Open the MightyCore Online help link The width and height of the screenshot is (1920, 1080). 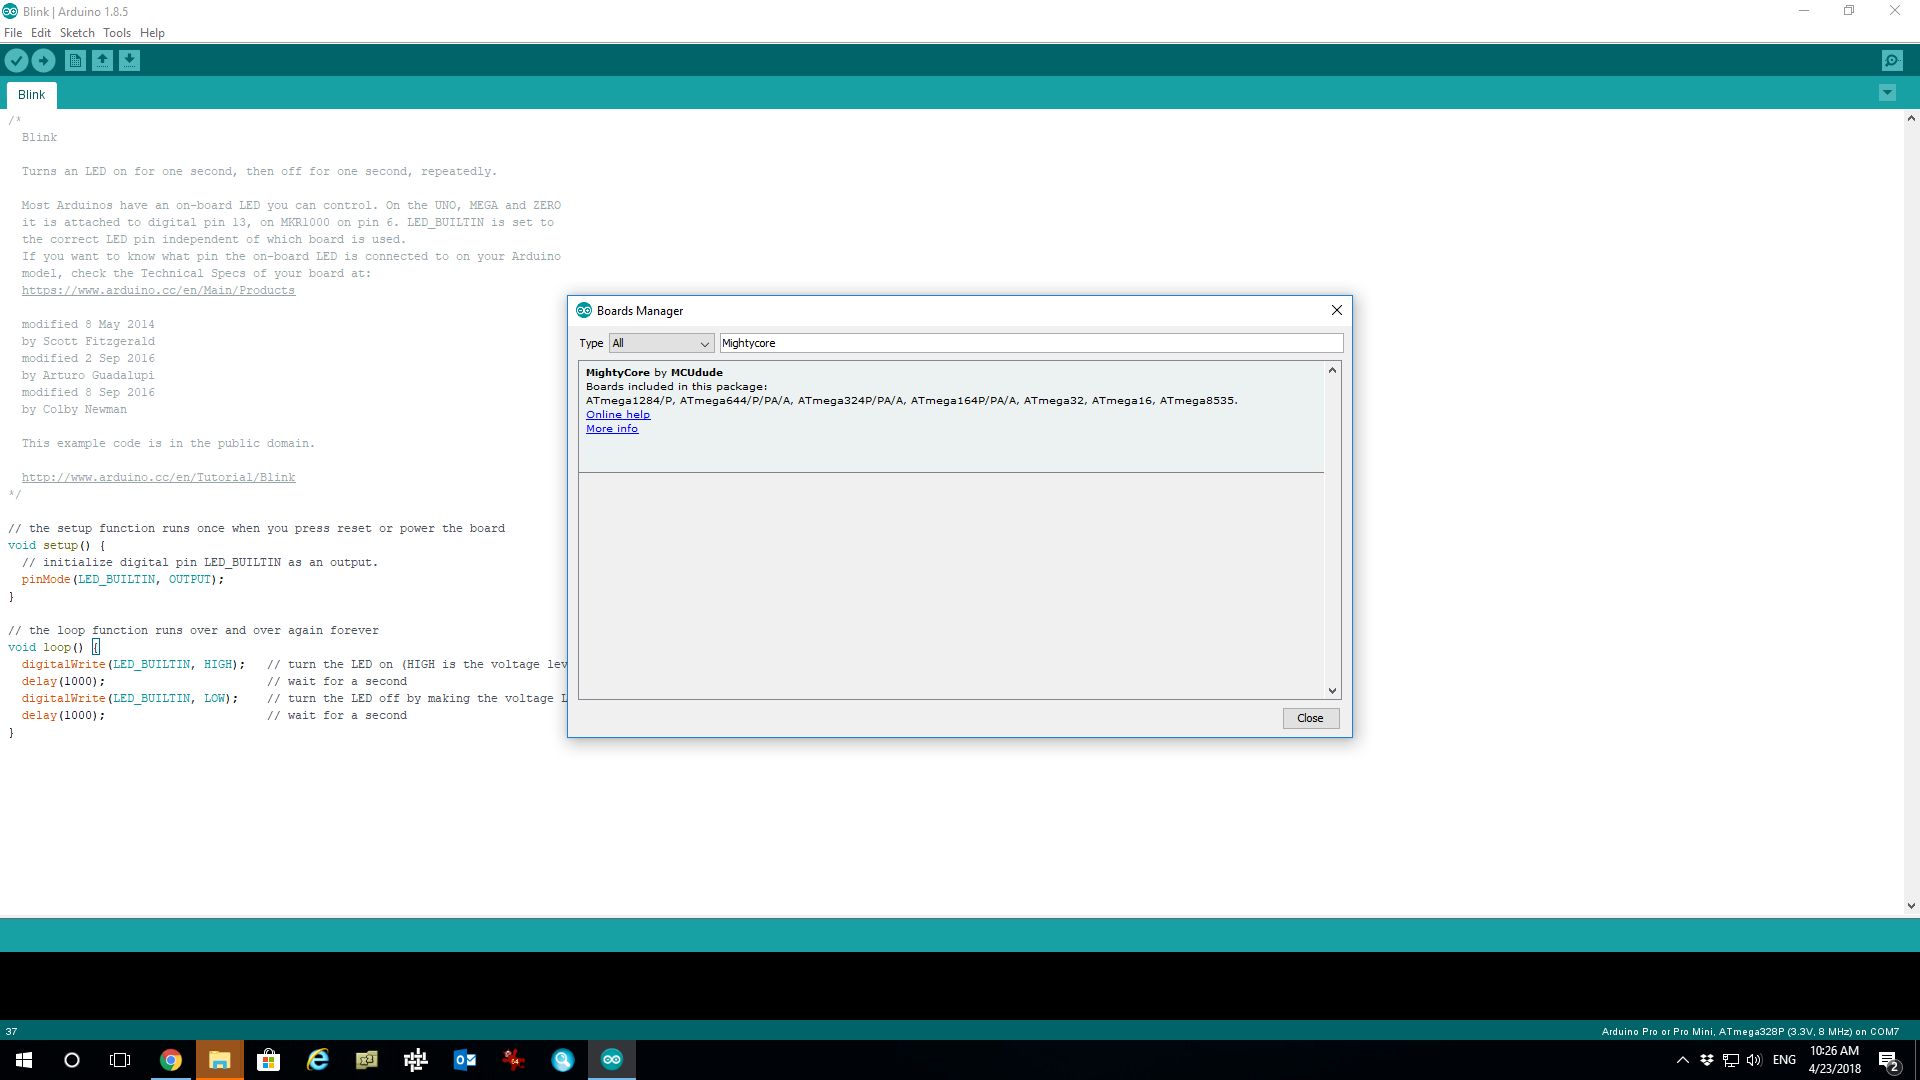click(x=617, y=414)
